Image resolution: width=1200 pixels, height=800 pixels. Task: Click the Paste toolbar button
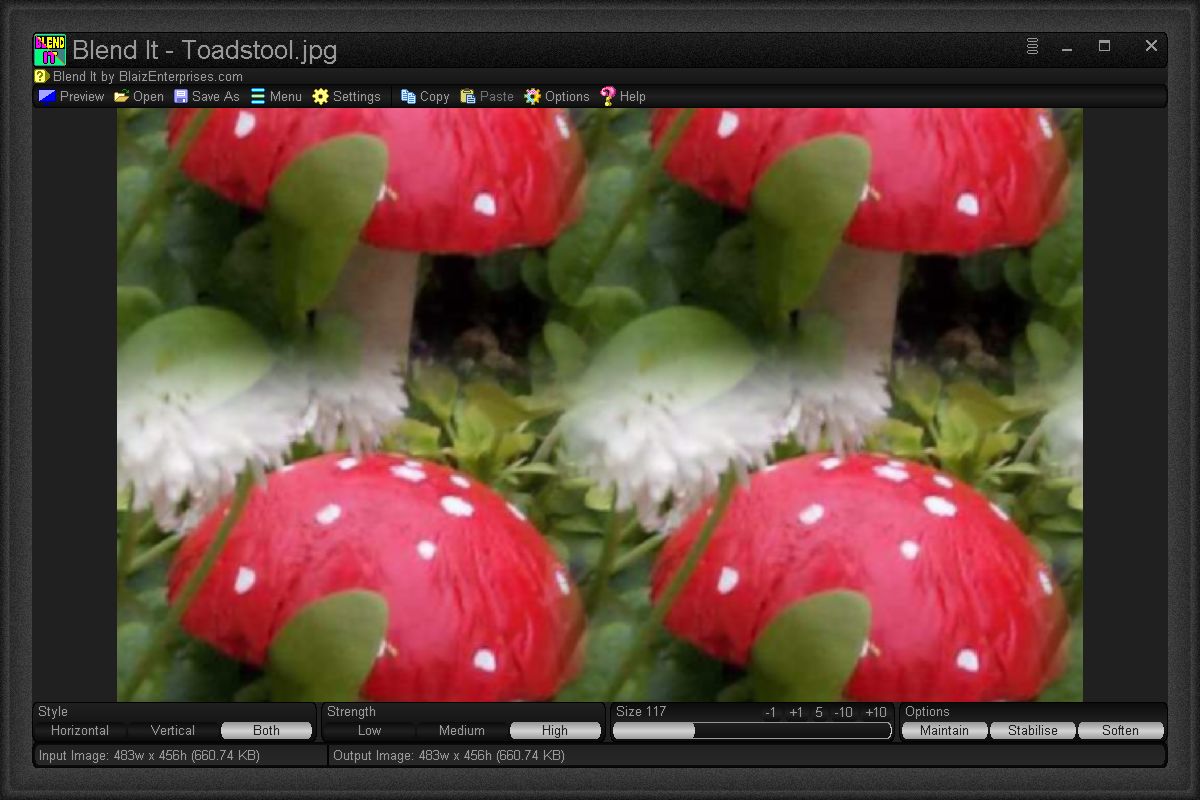(487, 96)
